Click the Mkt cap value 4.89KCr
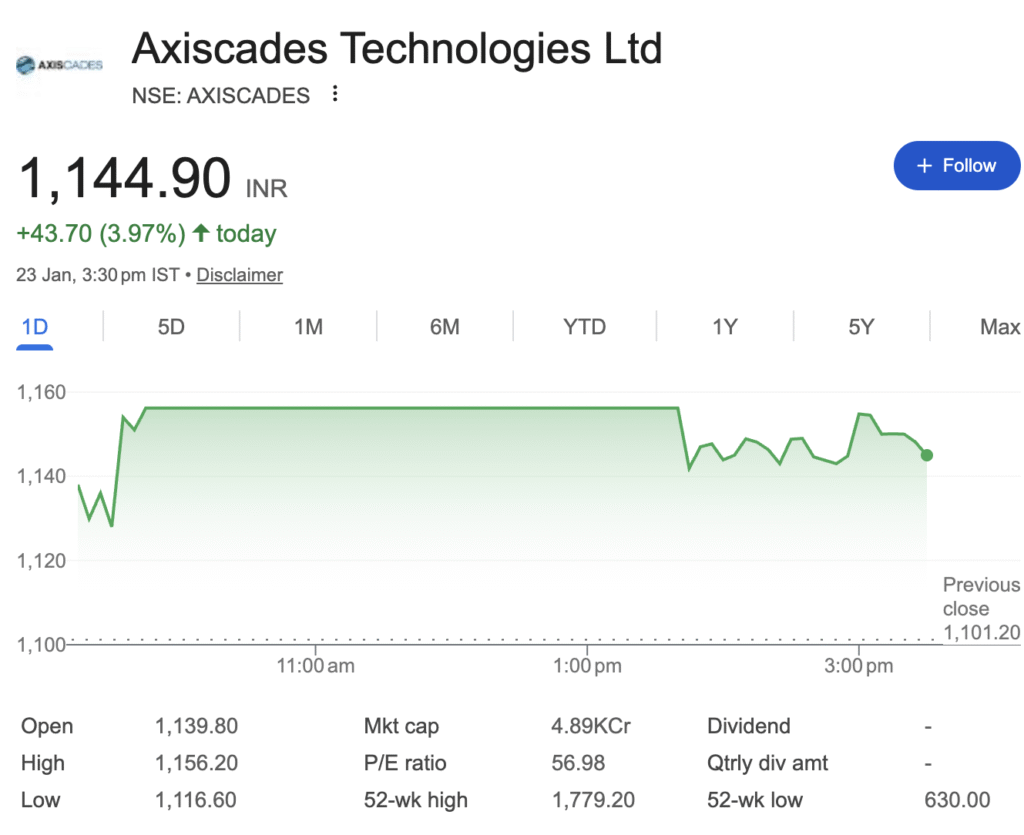 click(591, 727)
